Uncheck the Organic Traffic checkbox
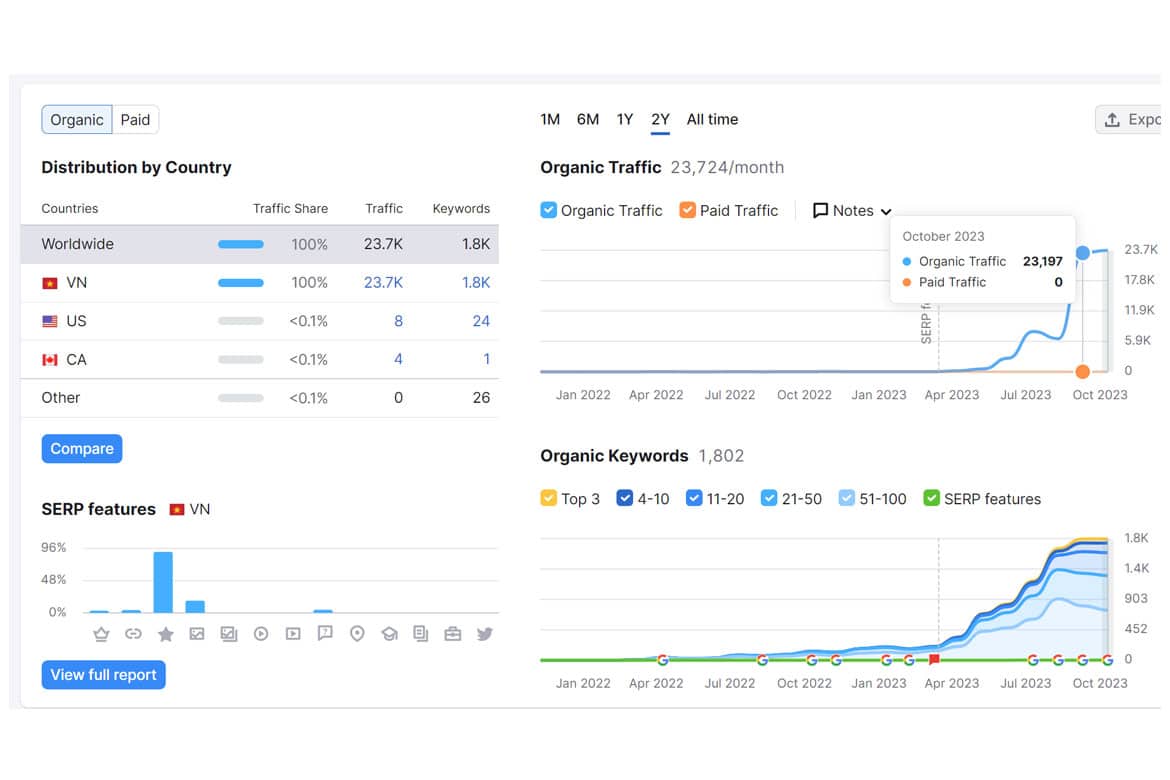Viewport: 1170px width, 780px height. pyautogui.click(x=548, y=210)
